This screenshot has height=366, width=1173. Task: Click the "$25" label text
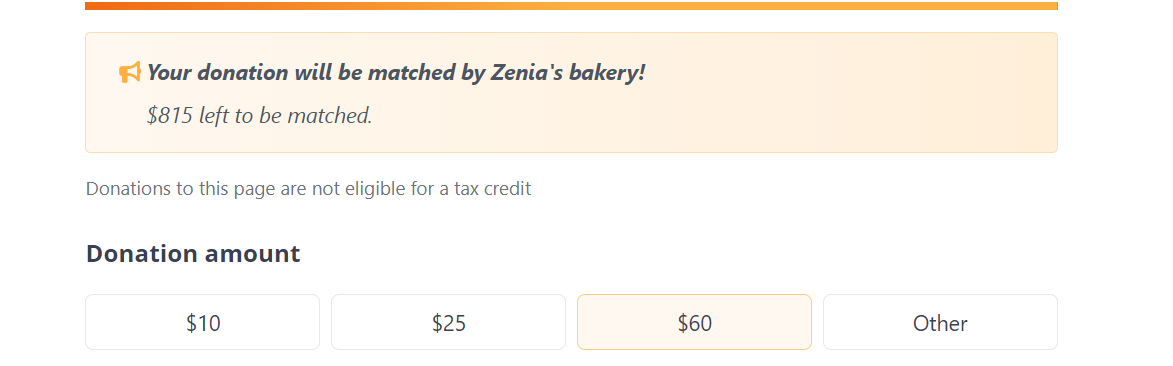449,323
